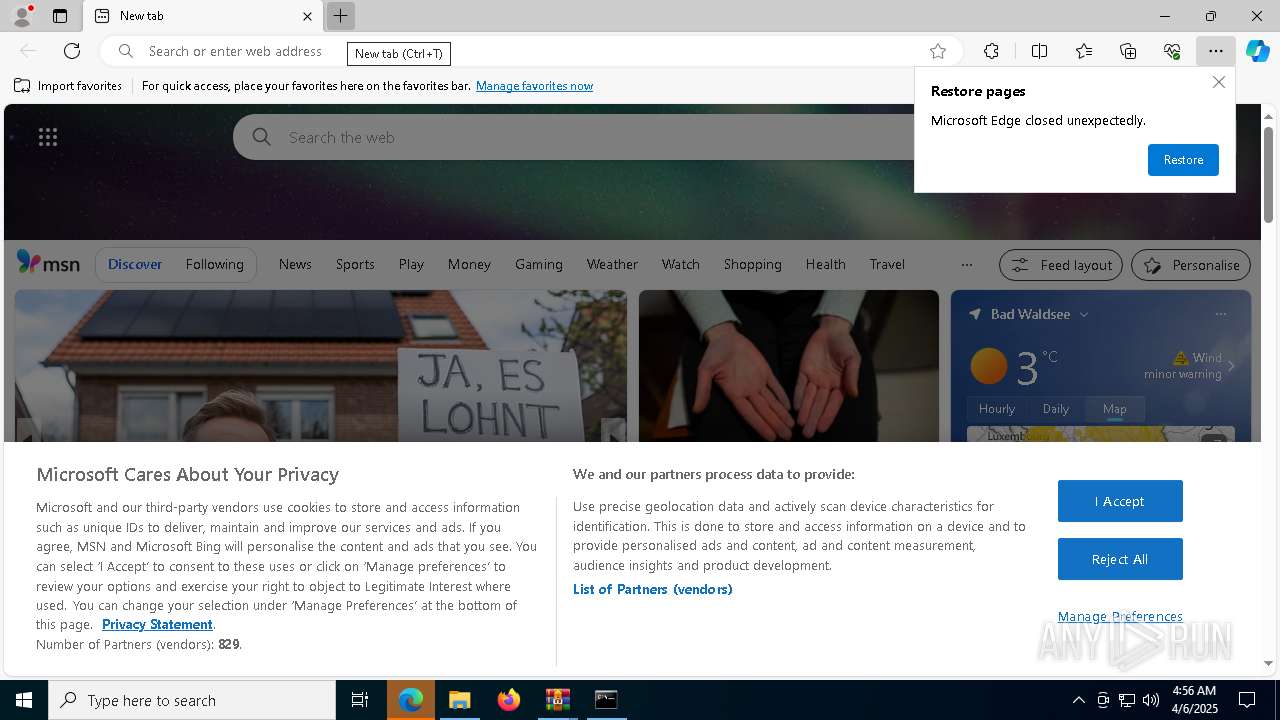The width and height of the screenshot is (1280, 720).
Task: Open the apps grid launcher
Action: (48, 137)
